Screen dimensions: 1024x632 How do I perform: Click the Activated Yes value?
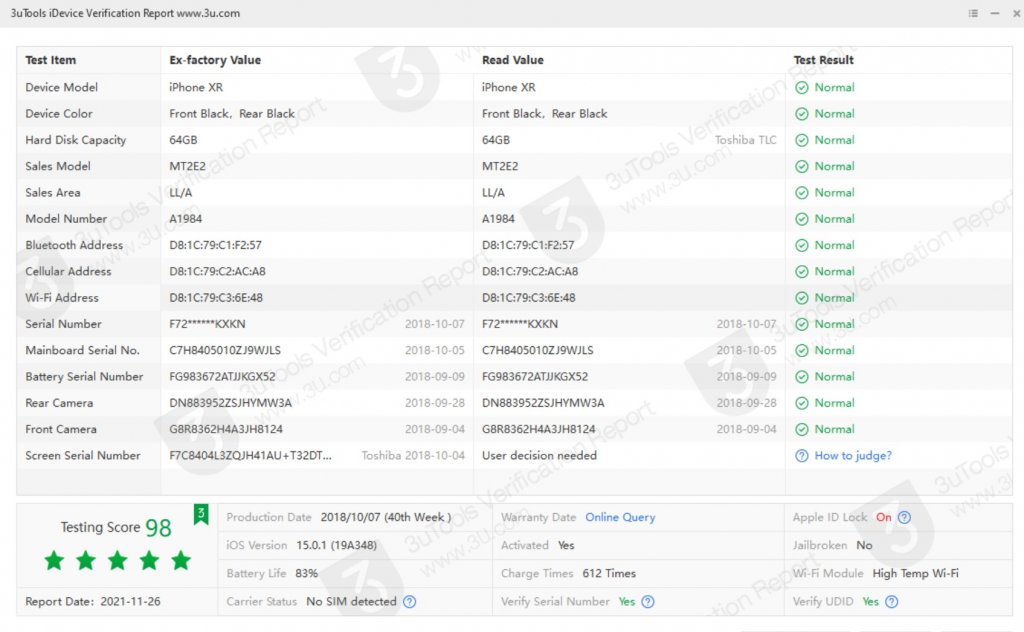coord(566,545)
